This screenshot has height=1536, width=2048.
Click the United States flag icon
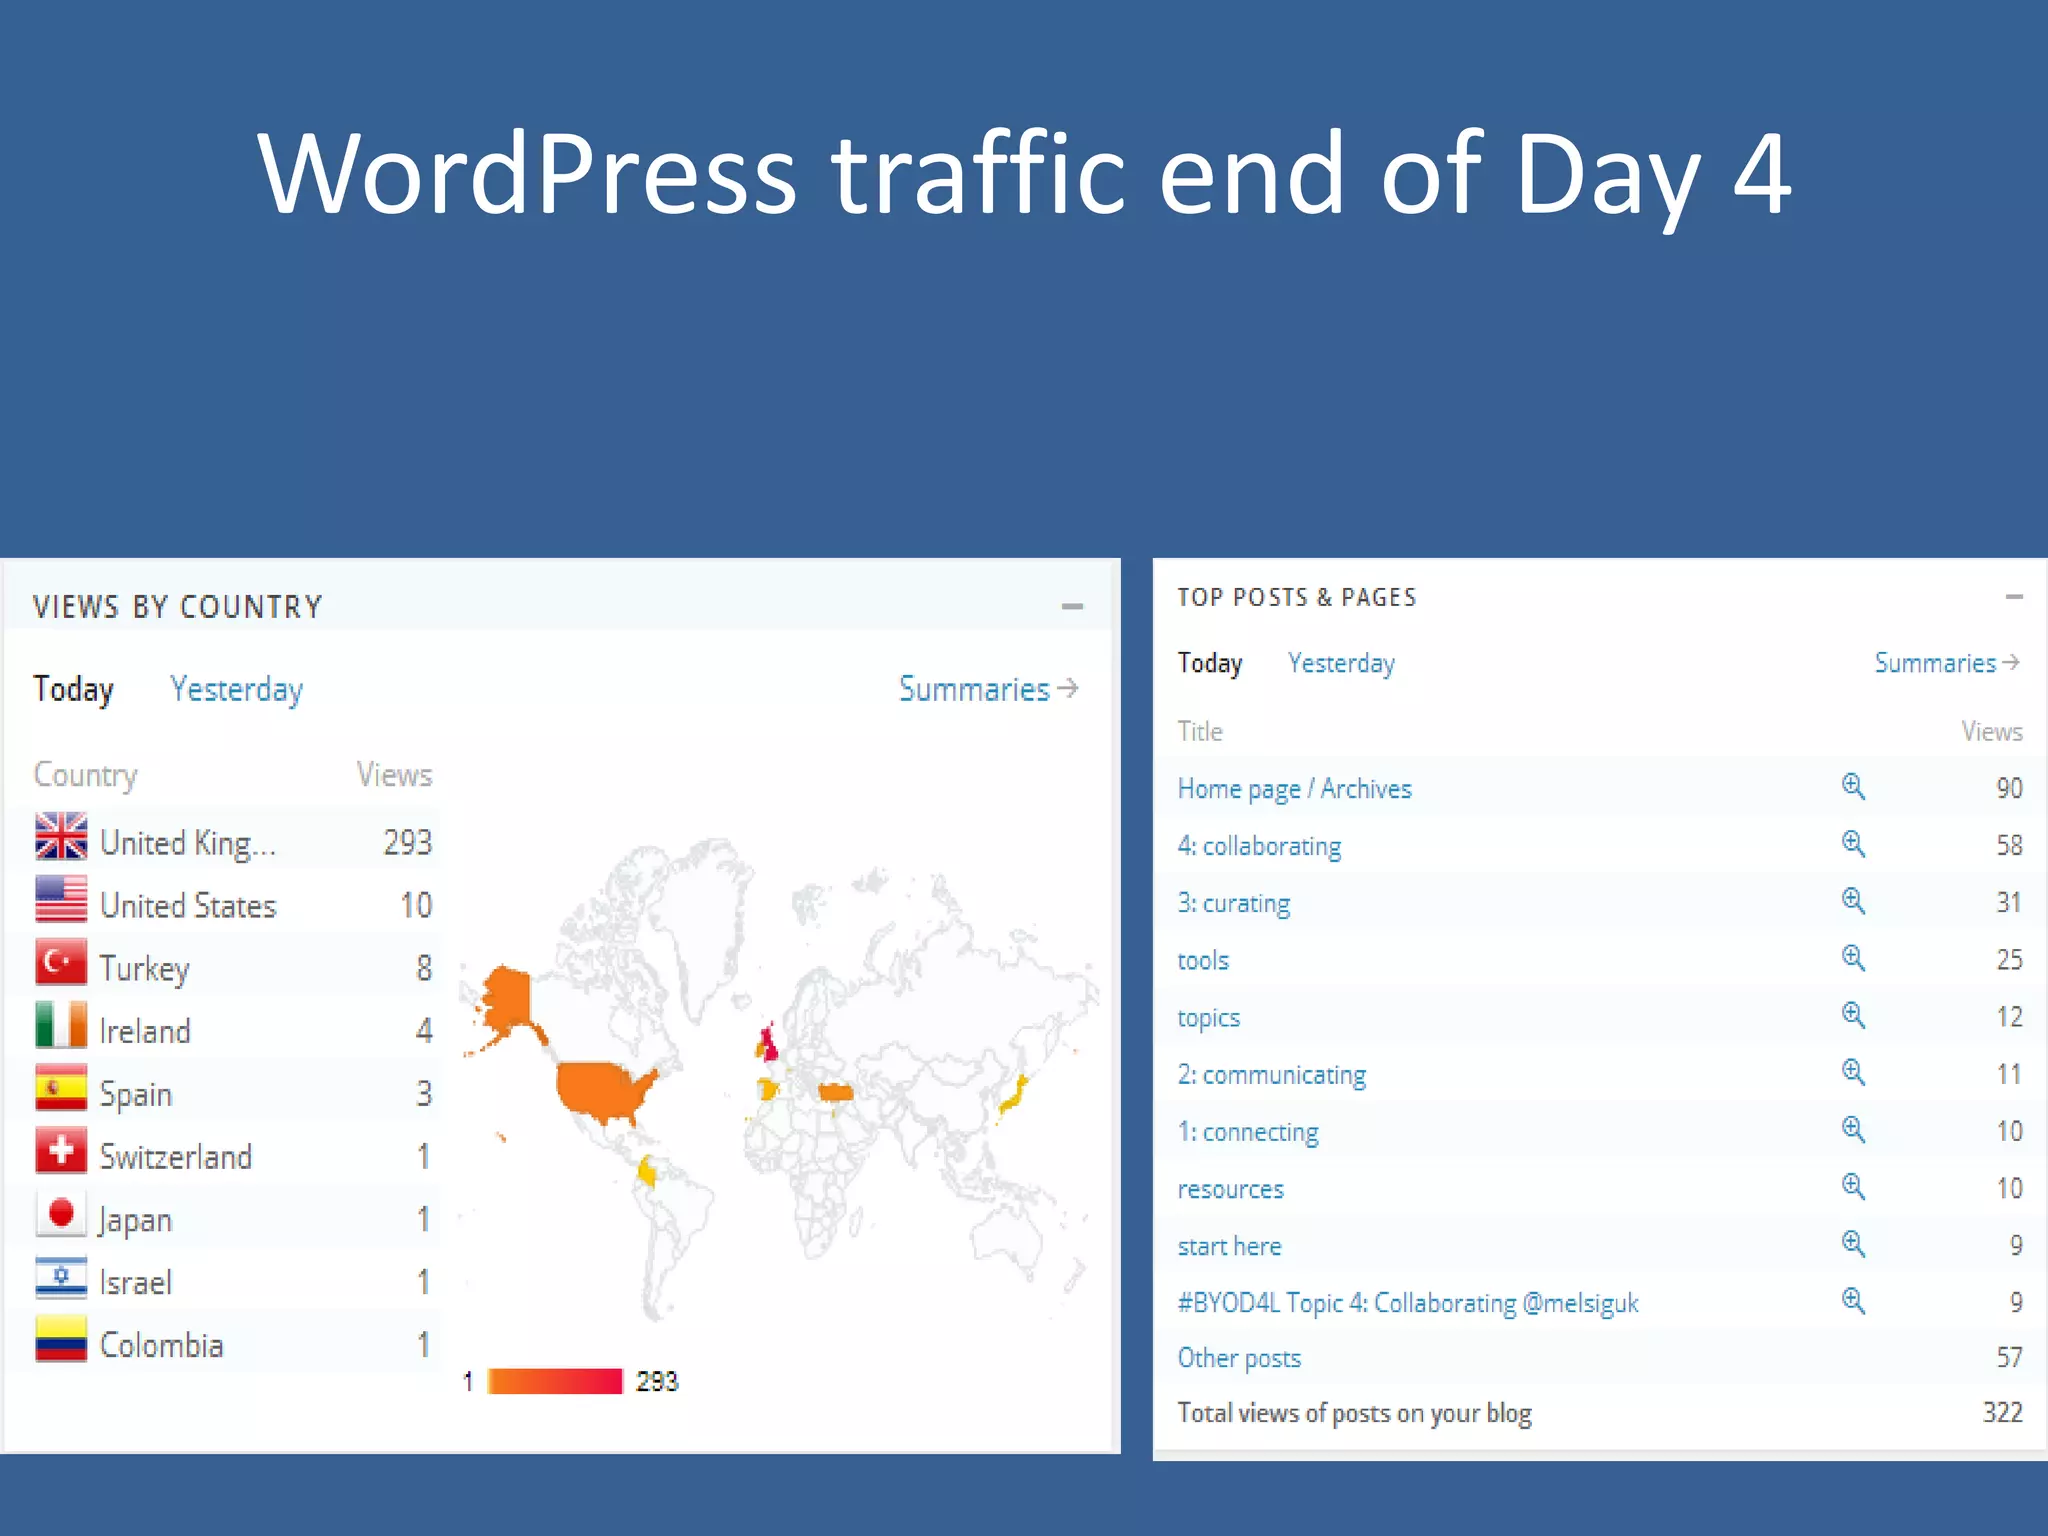pyautogui.click(x=61, y=899)
